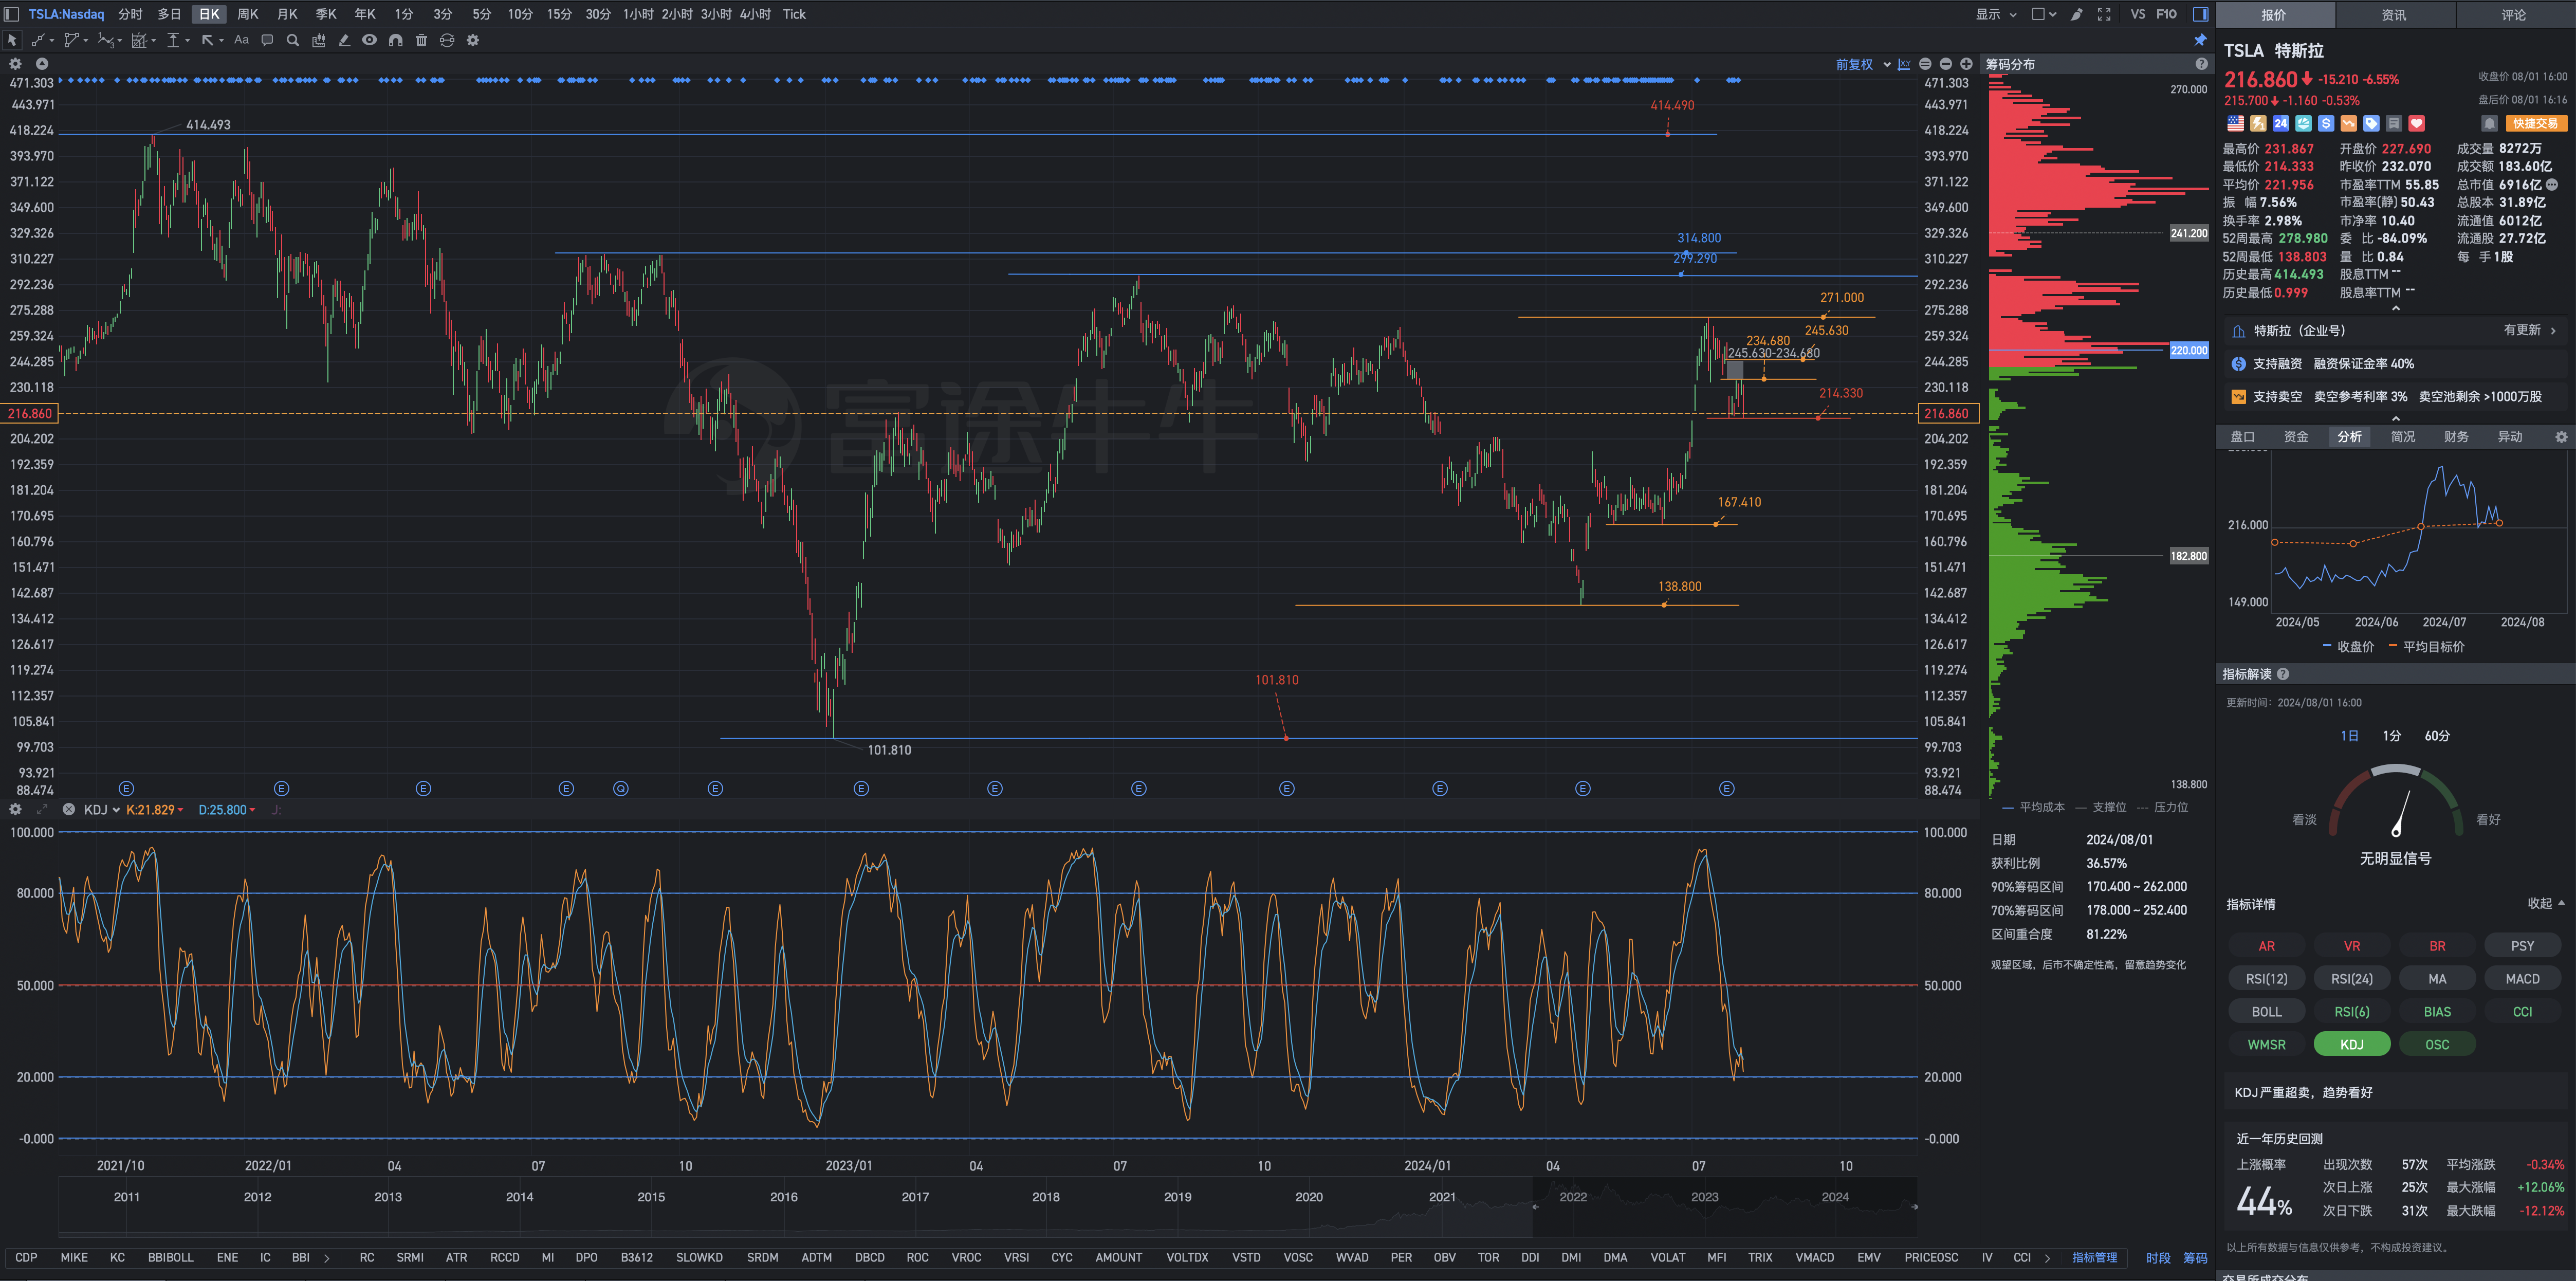Select the 分时 intraday chart
Image resolution: width=2576 pixels, height=1281 pixels.
pos(131,14)
